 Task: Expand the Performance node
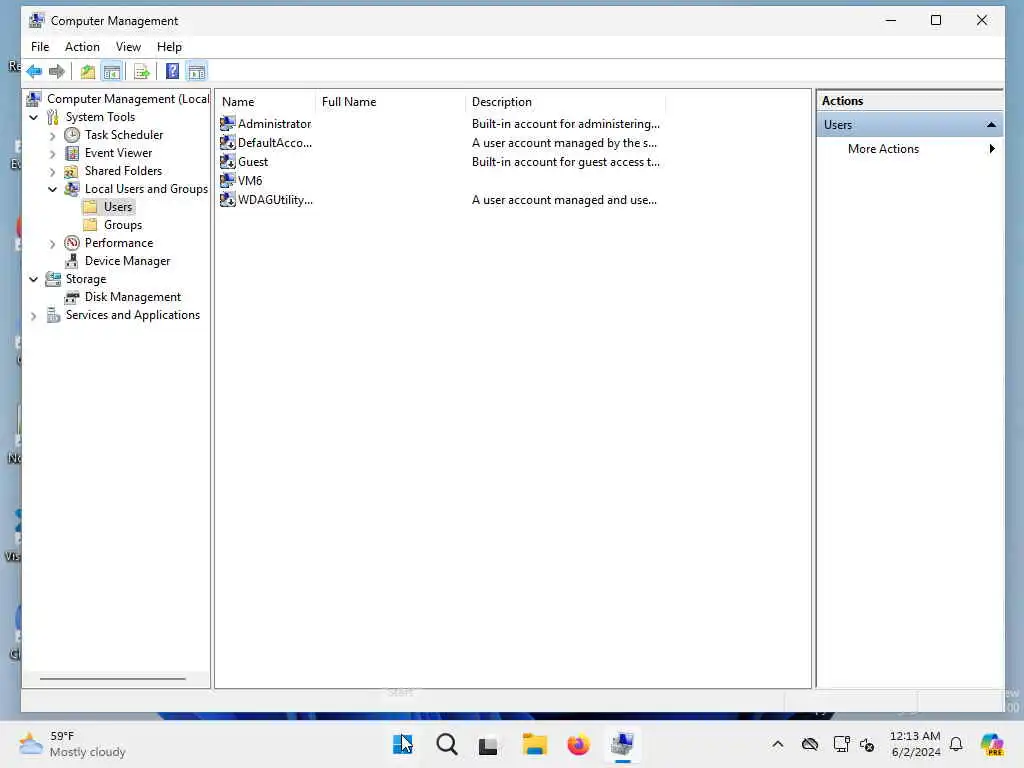click(53, 244)
